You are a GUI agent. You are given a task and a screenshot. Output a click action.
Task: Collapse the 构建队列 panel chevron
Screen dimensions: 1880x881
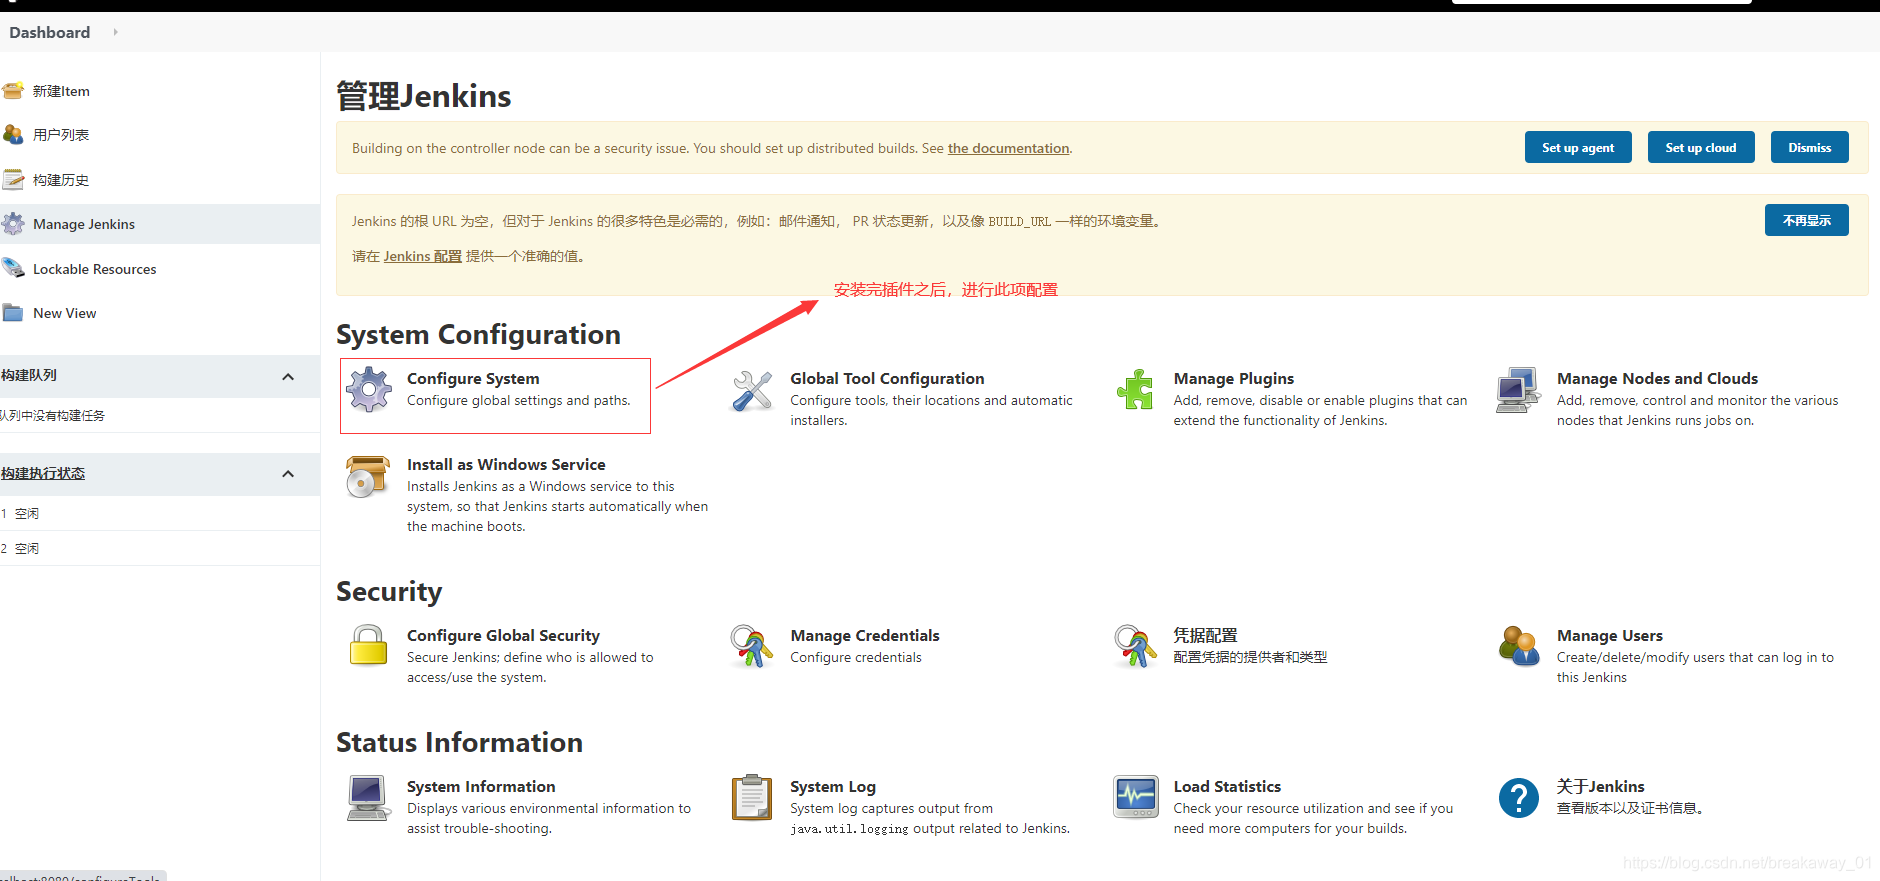pyautogui.click(x=288, y=377)
